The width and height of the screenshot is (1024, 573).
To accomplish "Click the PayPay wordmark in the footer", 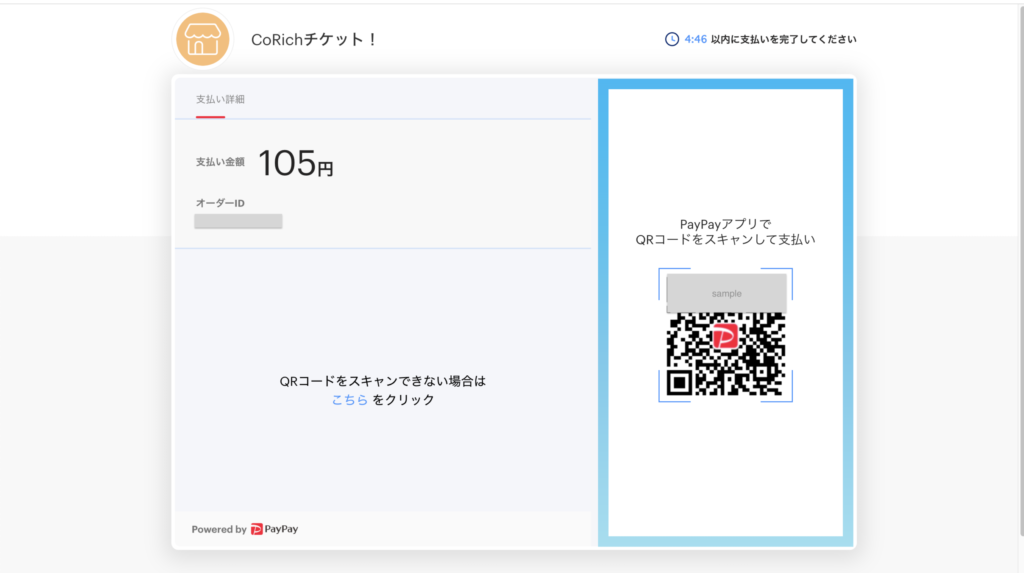I will coord(281,529).
